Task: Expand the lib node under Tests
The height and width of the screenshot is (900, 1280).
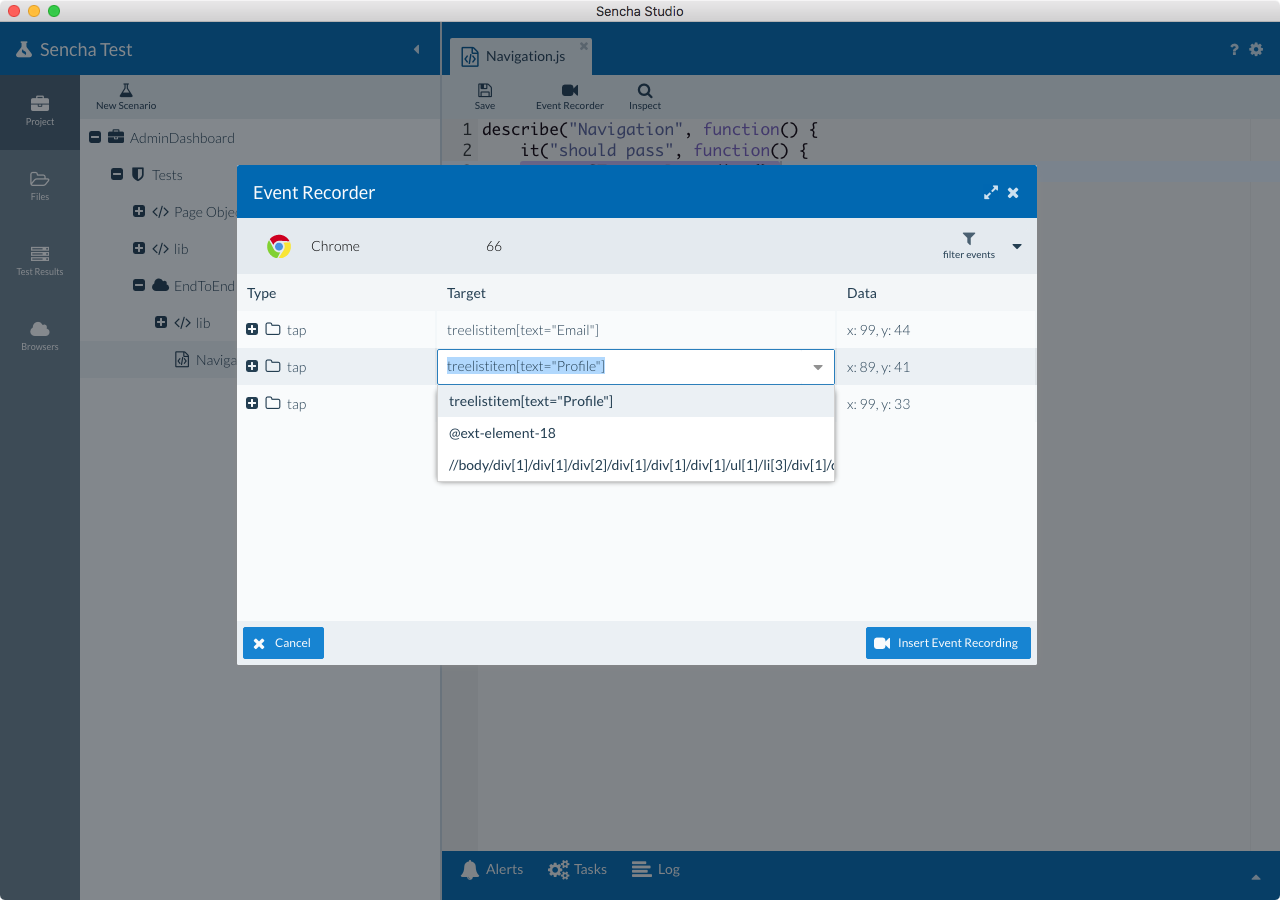Action: point(139,248)
